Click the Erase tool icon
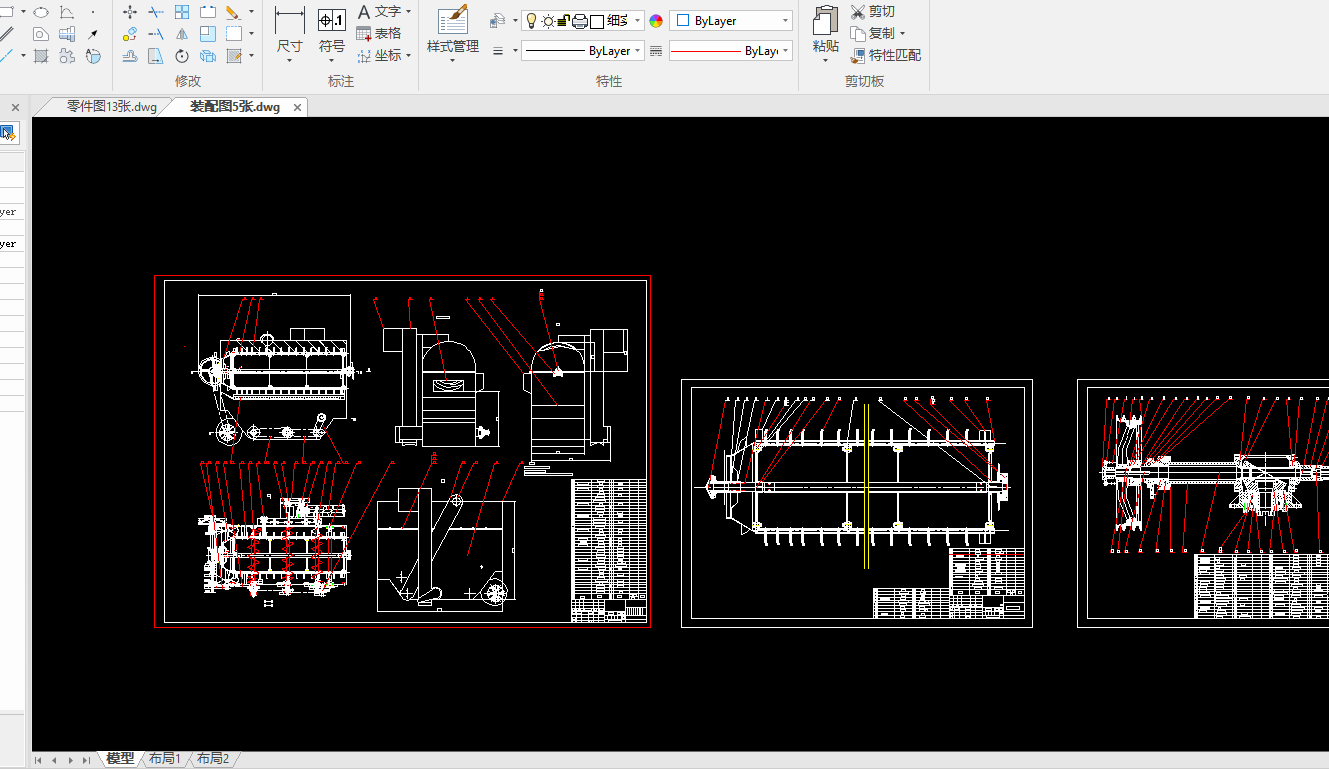 [232, 12]
